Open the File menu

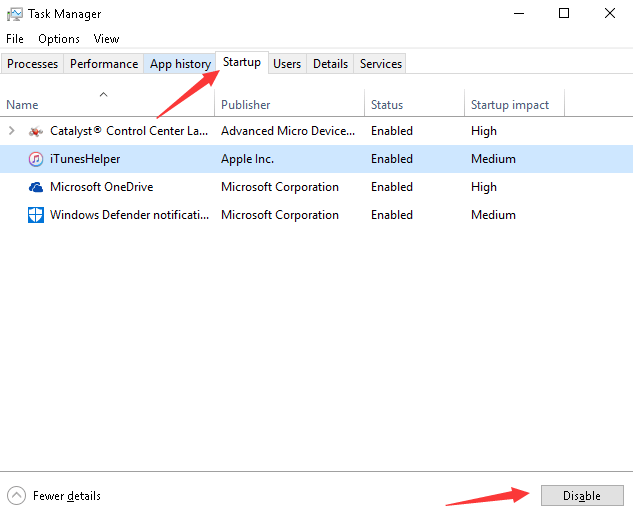[x=15, y=39]
